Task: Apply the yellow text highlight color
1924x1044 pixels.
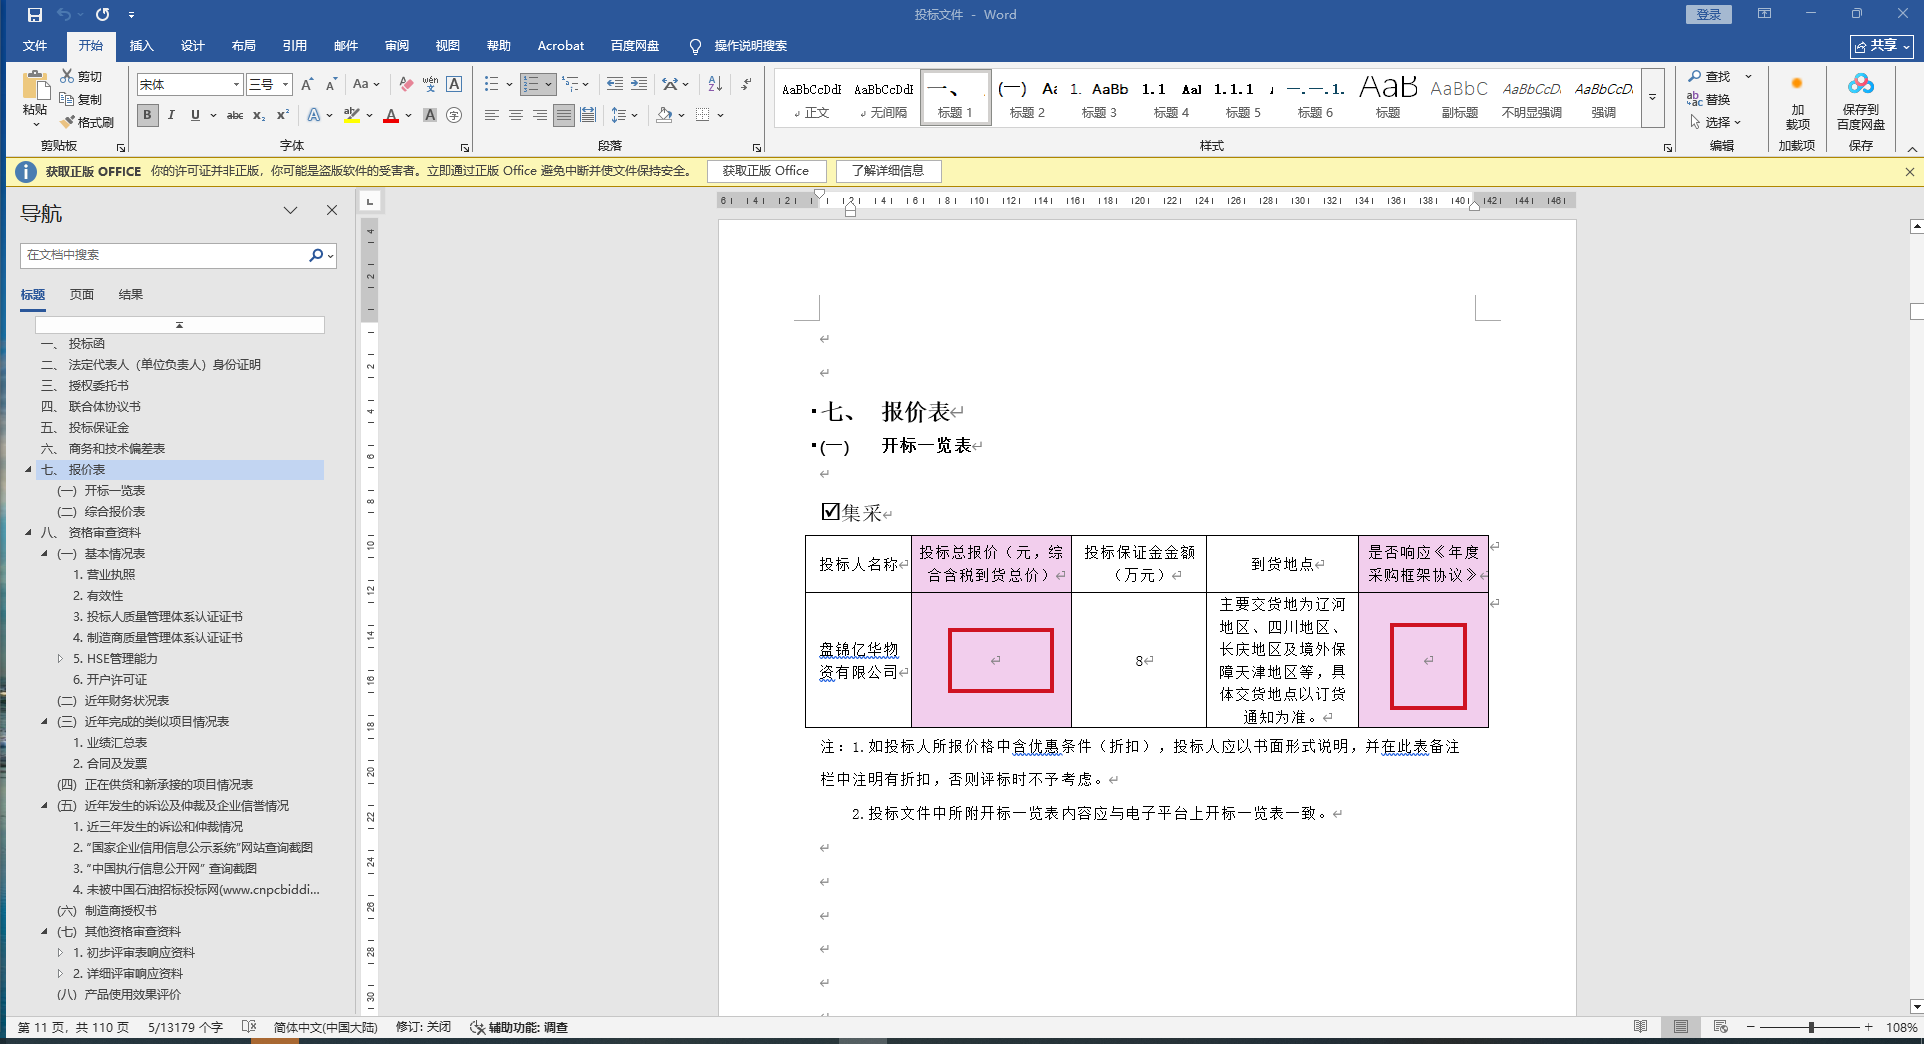Action: coord(352,115)
